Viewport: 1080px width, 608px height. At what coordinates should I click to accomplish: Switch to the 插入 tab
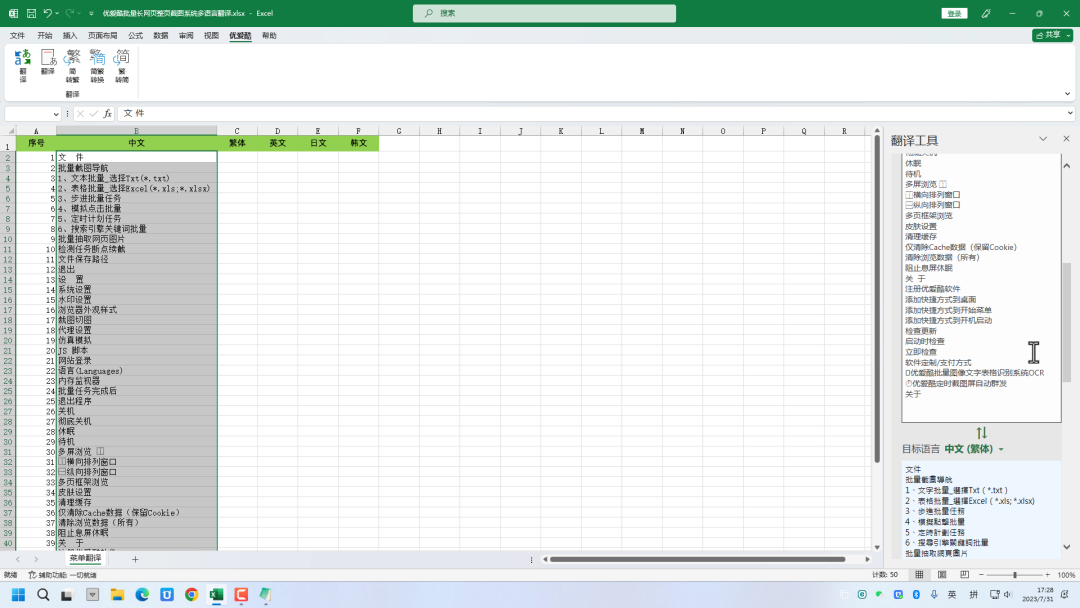click(70, 35)
